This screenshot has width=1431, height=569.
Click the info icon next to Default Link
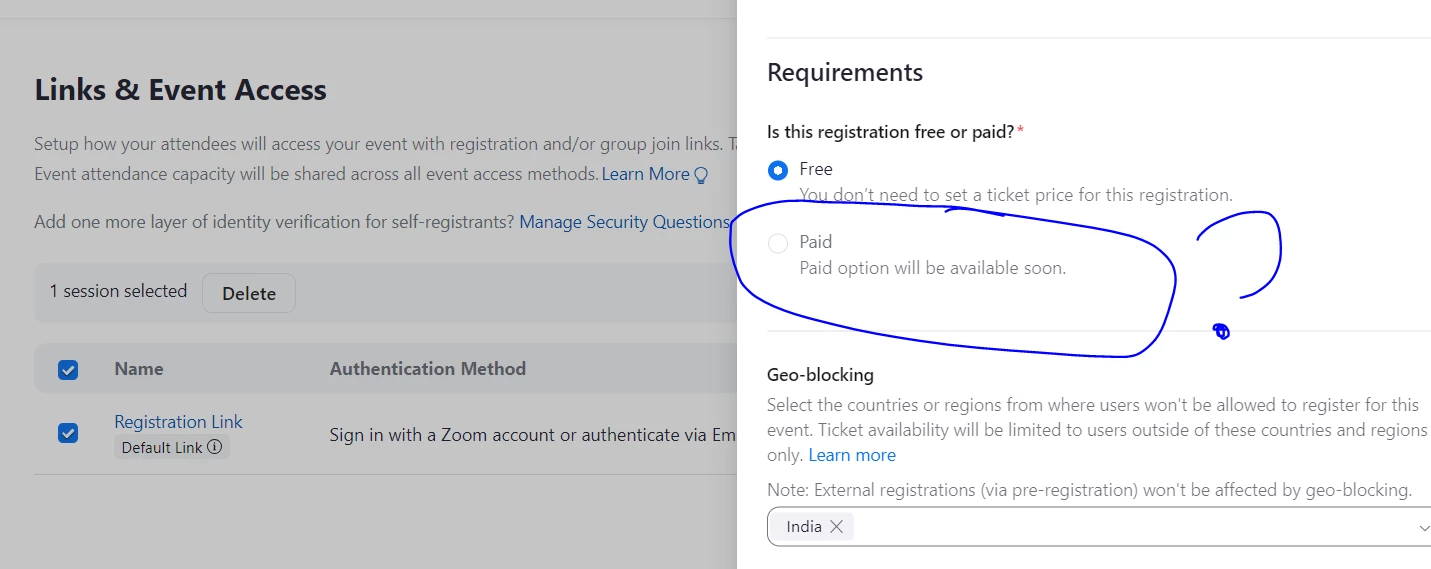[x=215, y=447]
